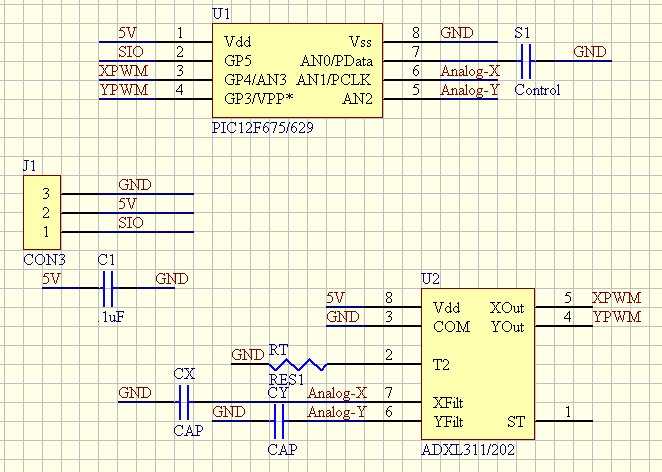662x472 pixels.
Task: Click the 5V label on U2 pin 8
Action: pos(336,298)
